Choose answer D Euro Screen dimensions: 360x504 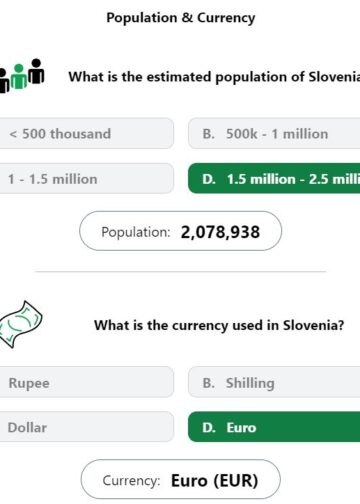274,427
